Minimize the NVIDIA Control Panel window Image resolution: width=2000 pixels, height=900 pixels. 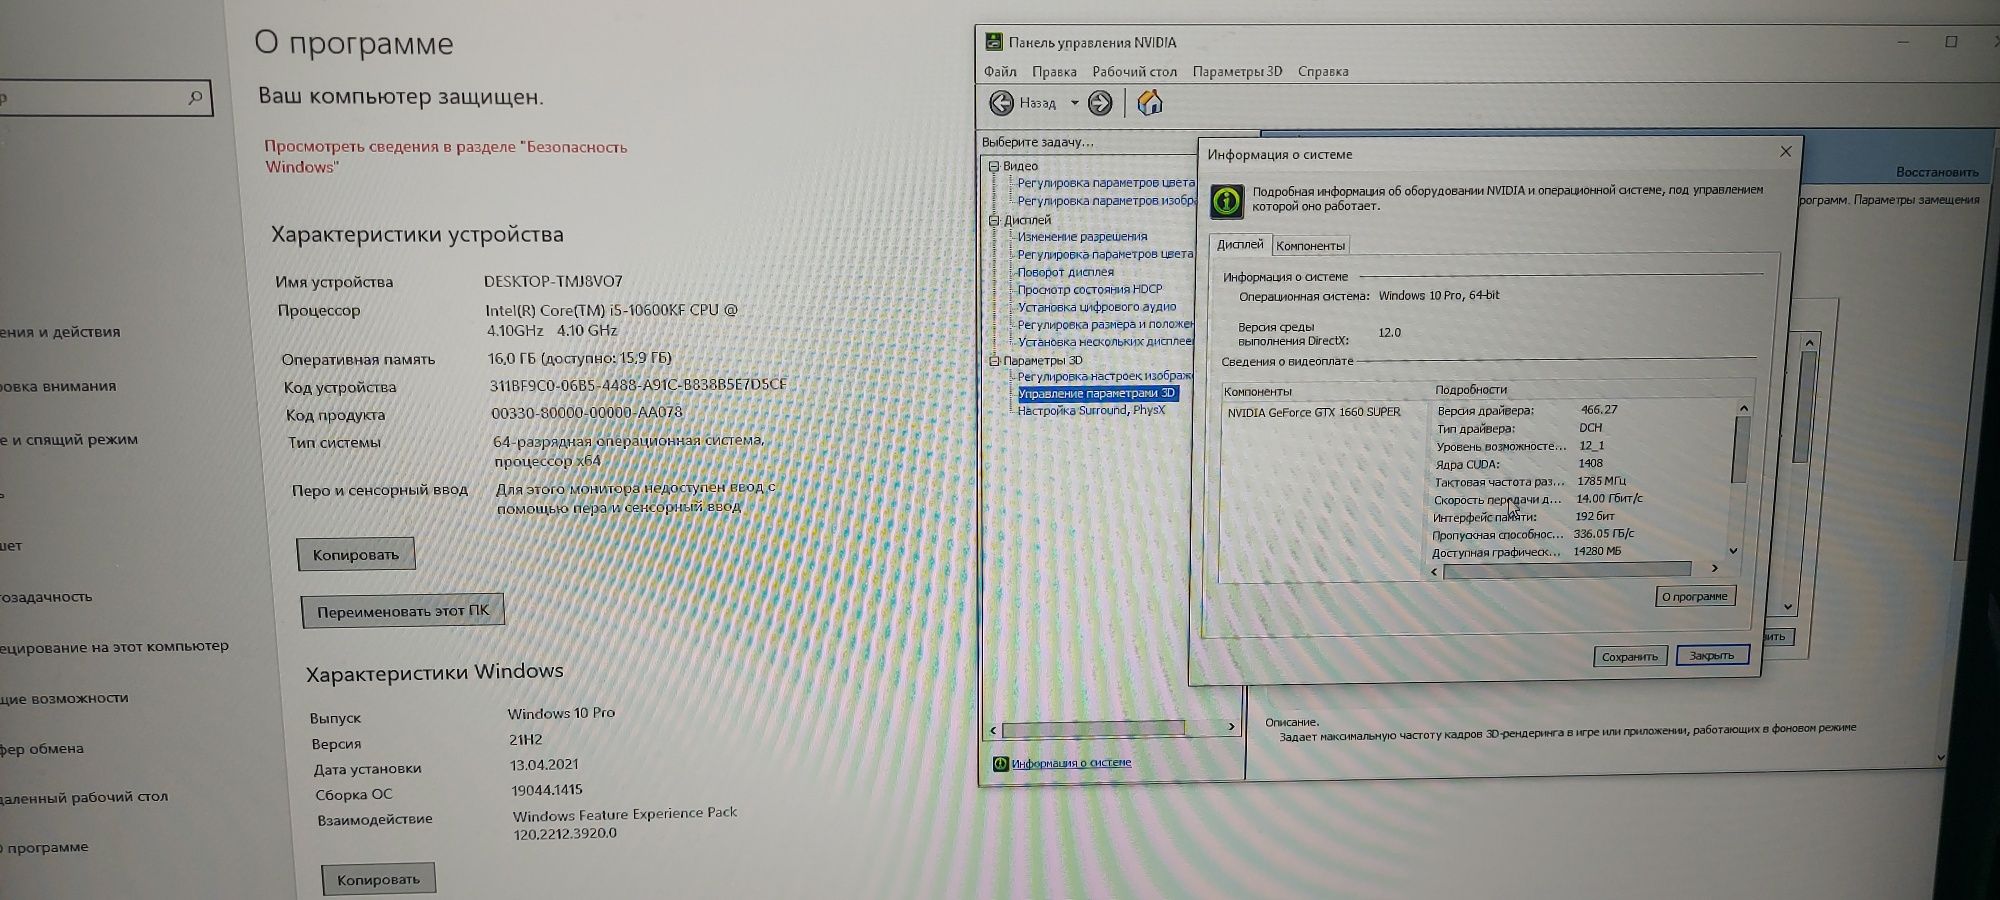tap(1904, 42)
